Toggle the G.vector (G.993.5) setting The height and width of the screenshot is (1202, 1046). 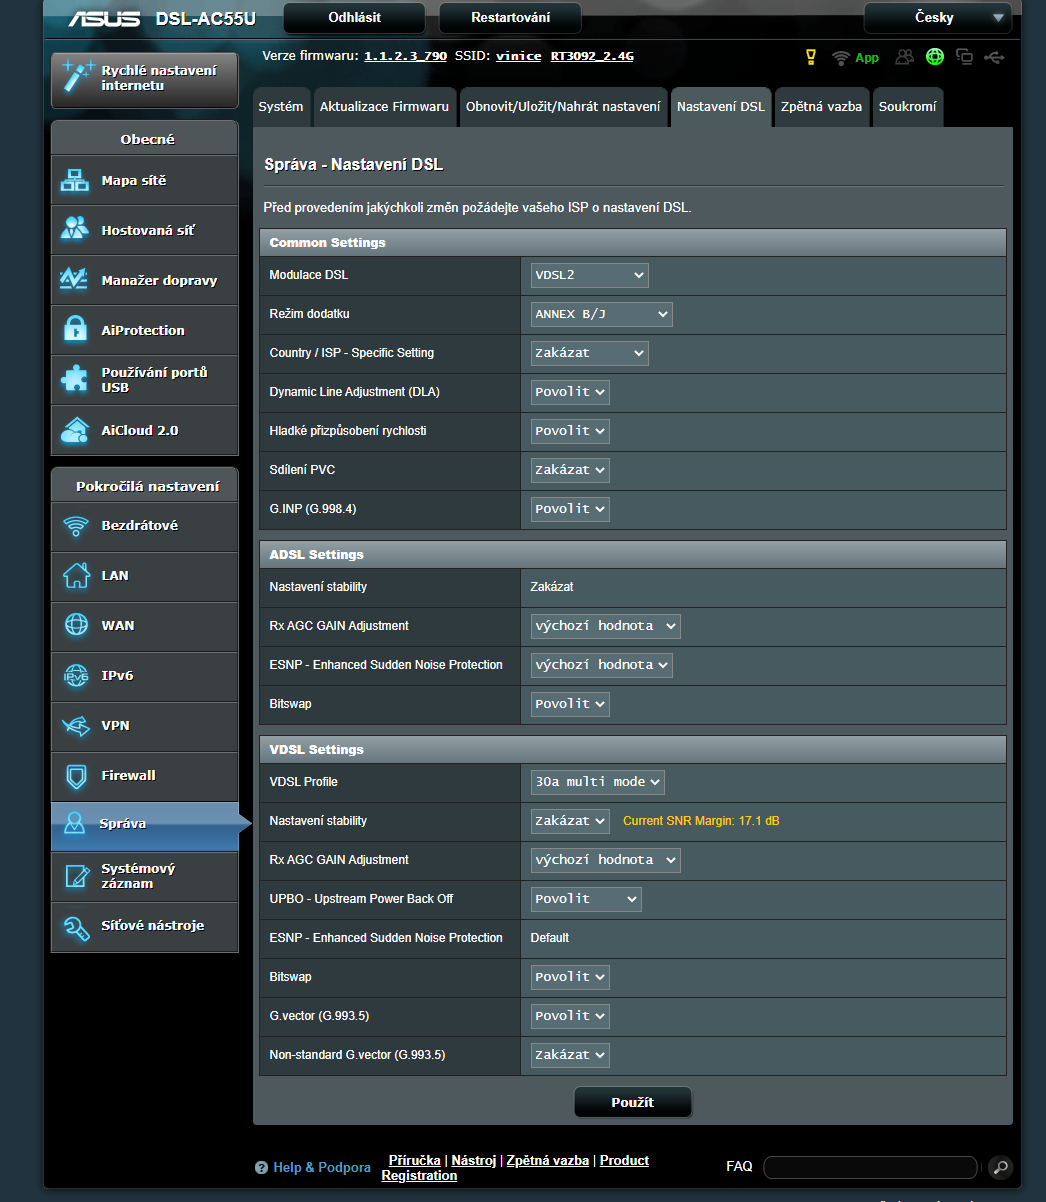click(570, 1016)
